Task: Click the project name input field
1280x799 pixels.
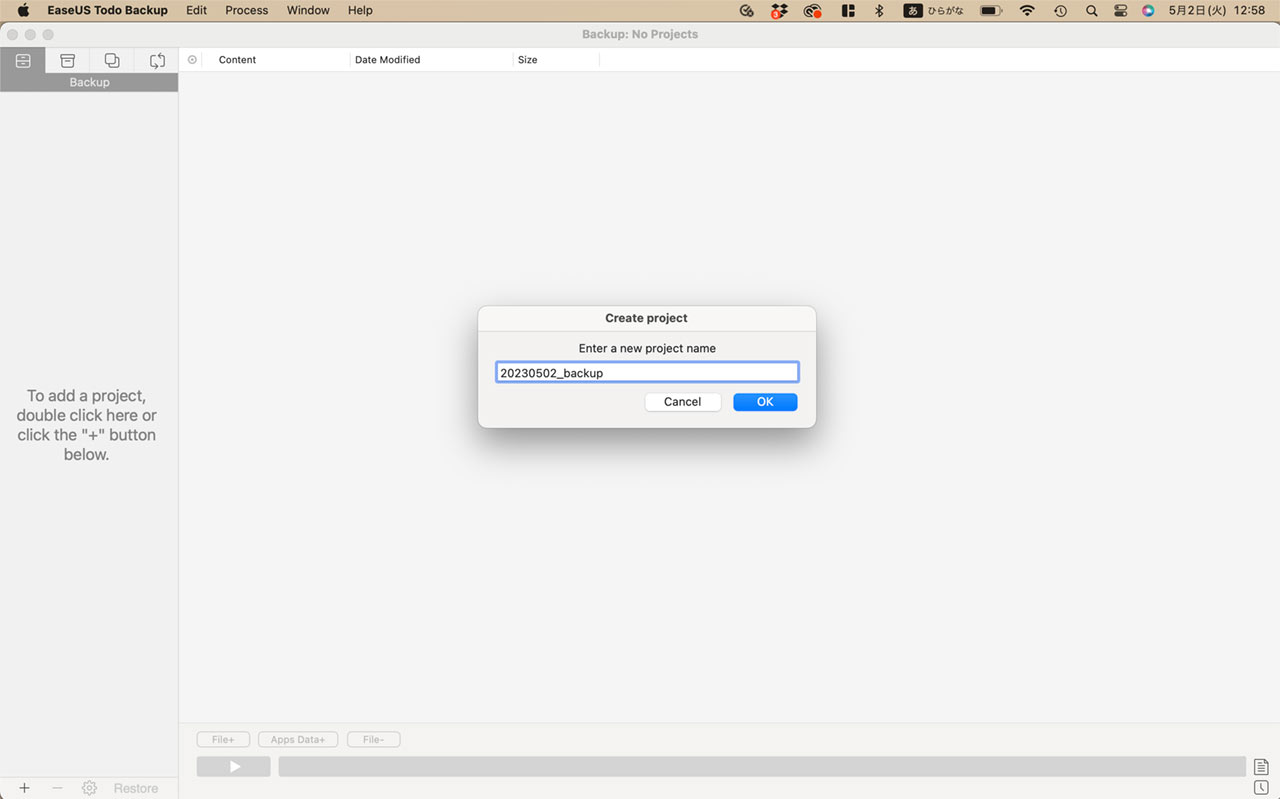Action: point(647,372)
